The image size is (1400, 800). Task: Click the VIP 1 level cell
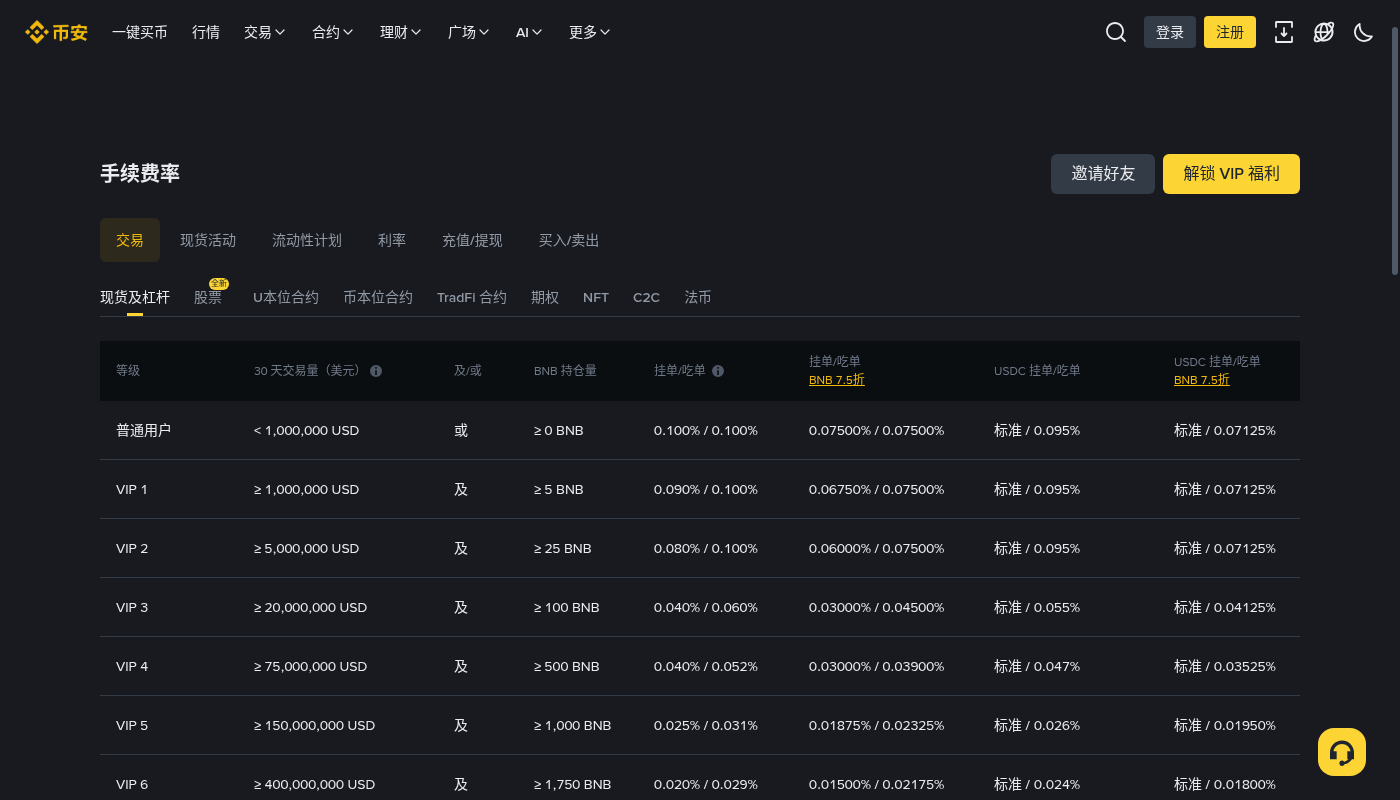pos(132,489)
